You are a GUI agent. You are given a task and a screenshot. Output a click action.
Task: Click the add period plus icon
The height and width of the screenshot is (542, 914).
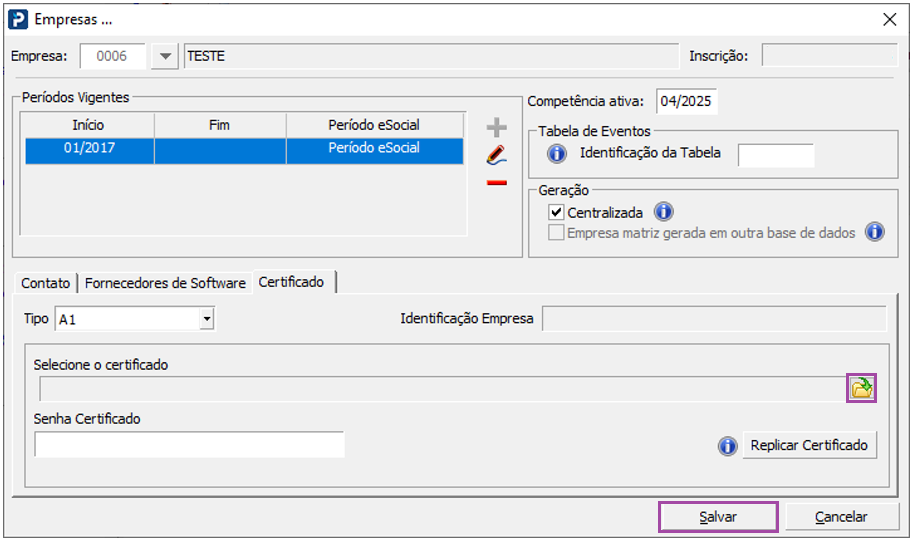496,128
